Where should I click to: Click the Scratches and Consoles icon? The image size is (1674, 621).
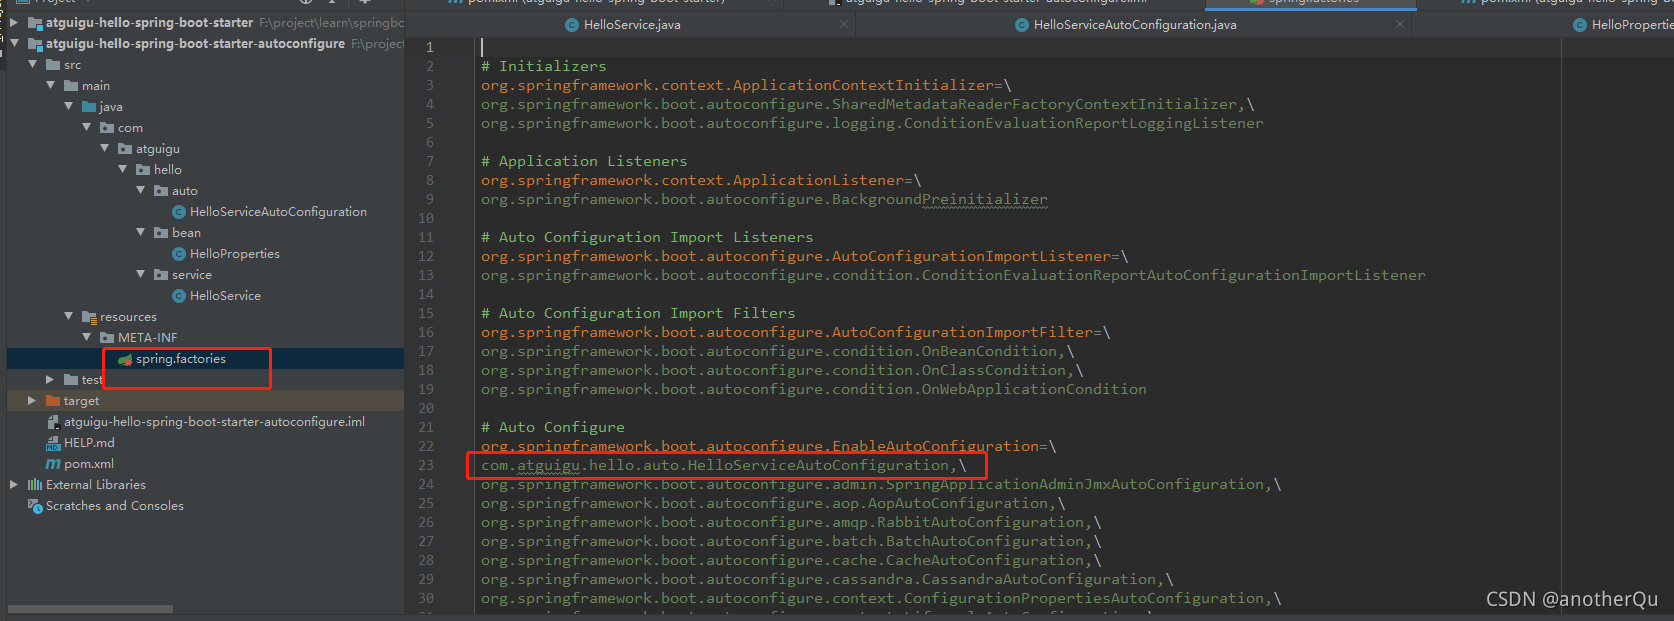point(35,505)
